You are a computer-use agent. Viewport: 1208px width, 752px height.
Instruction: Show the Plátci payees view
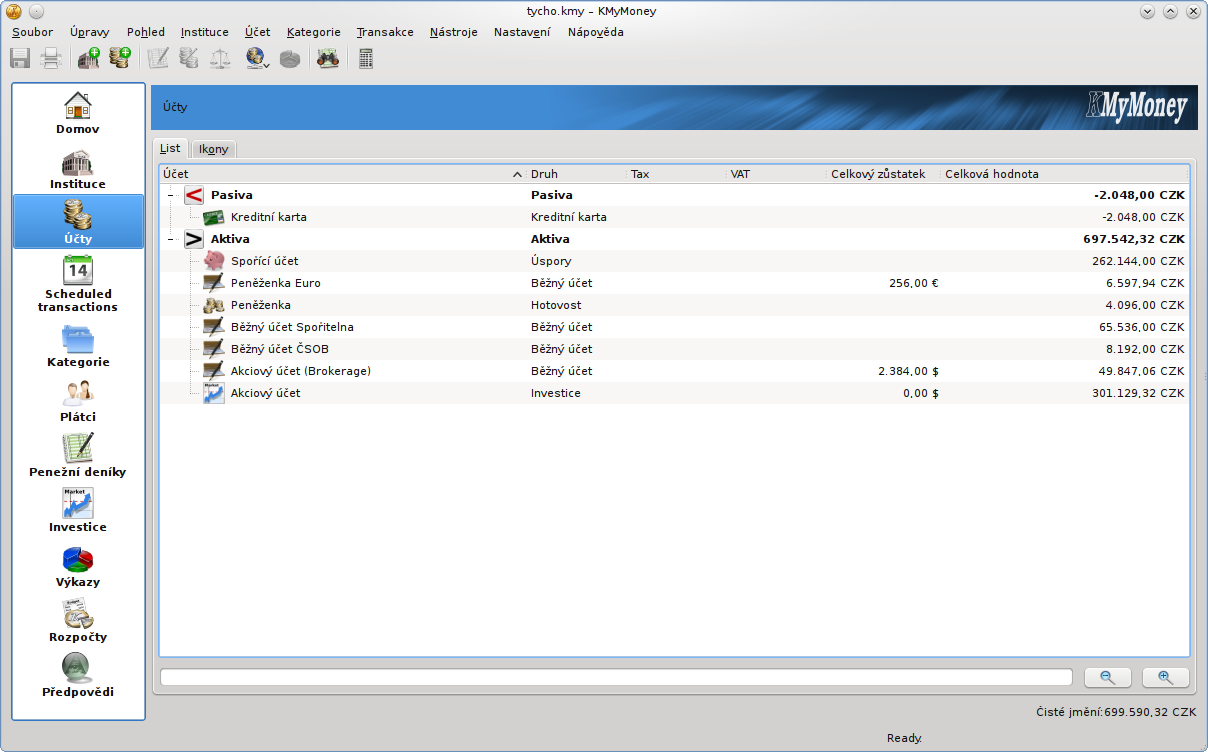78,401
